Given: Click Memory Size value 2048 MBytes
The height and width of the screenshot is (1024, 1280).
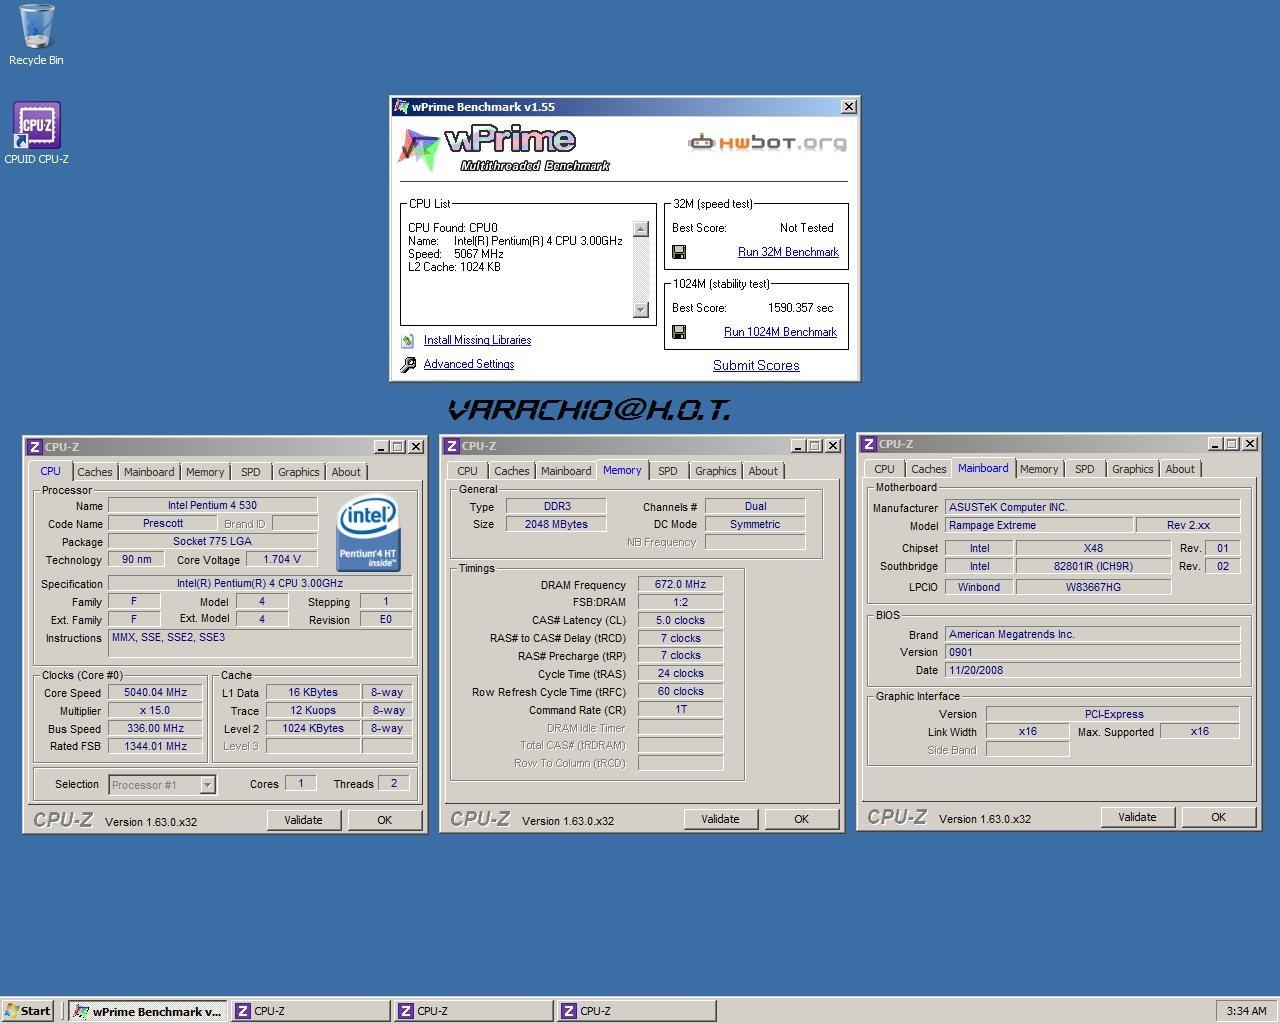Looking at the screenshot, I should (x=556, y=524).
